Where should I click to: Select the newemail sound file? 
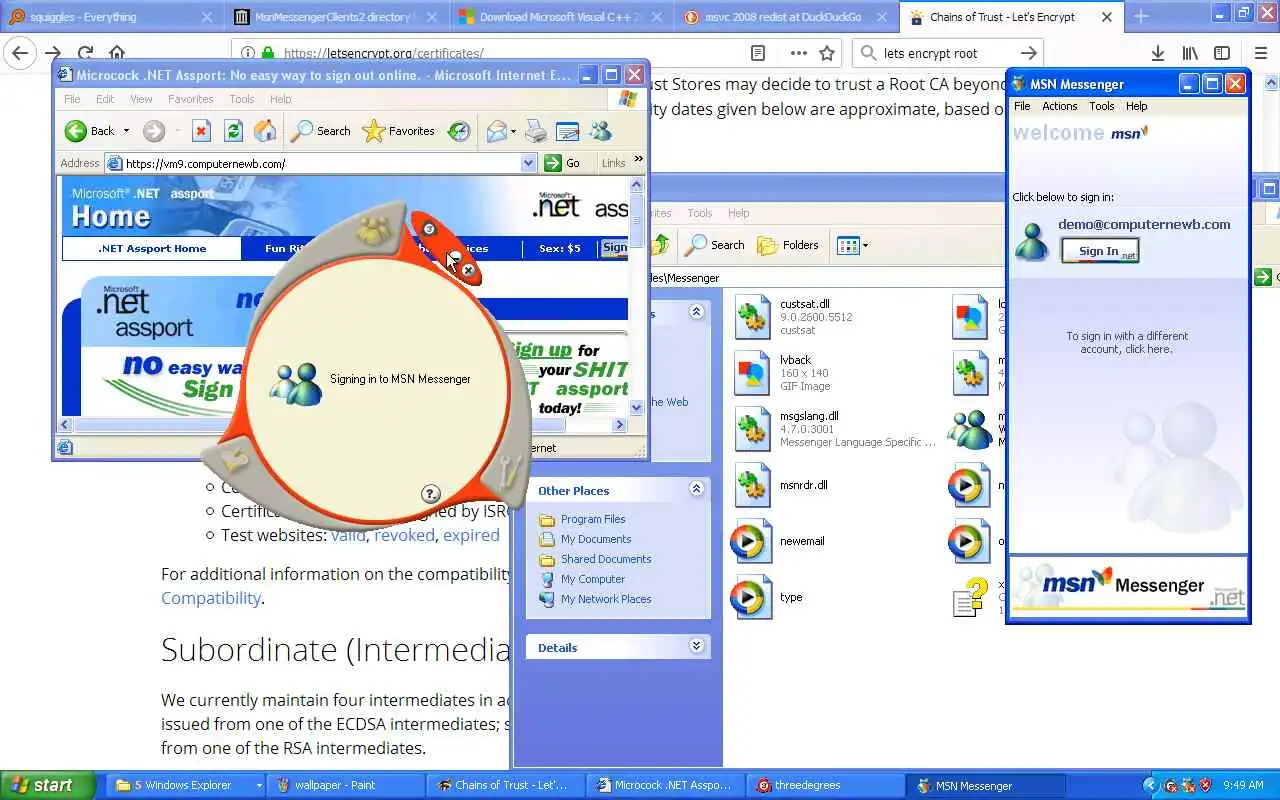click(780, 541)
